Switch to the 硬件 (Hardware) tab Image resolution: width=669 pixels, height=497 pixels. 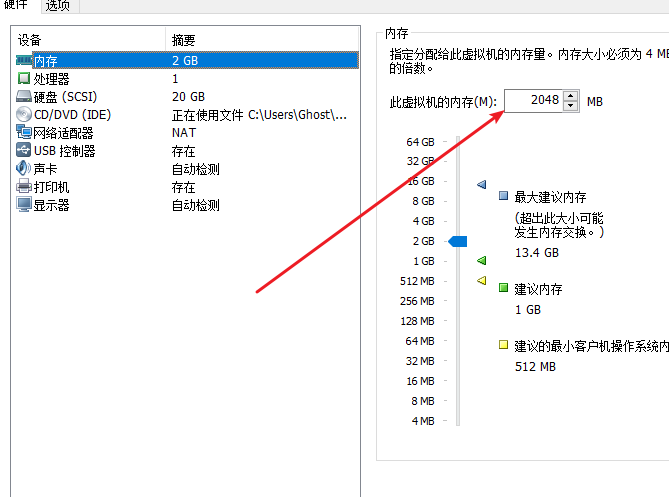[16, 5]
